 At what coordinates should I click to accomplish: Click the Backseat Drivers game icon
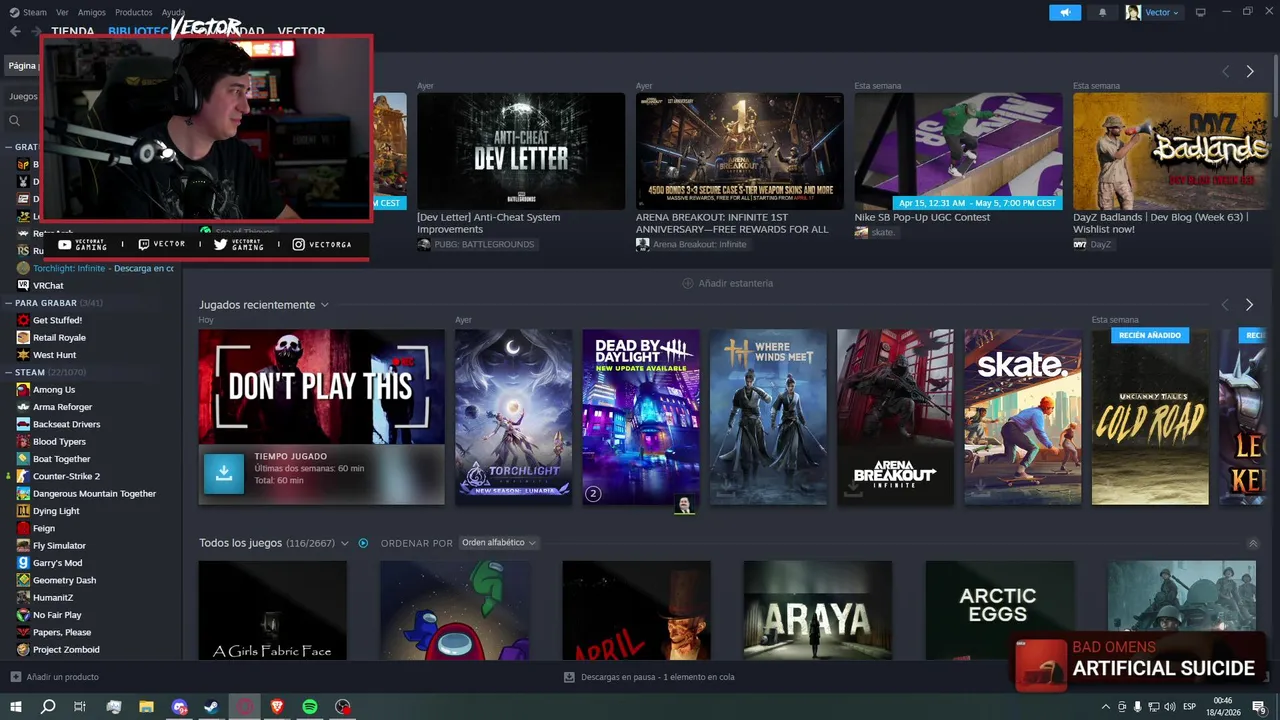click(23, 424)
